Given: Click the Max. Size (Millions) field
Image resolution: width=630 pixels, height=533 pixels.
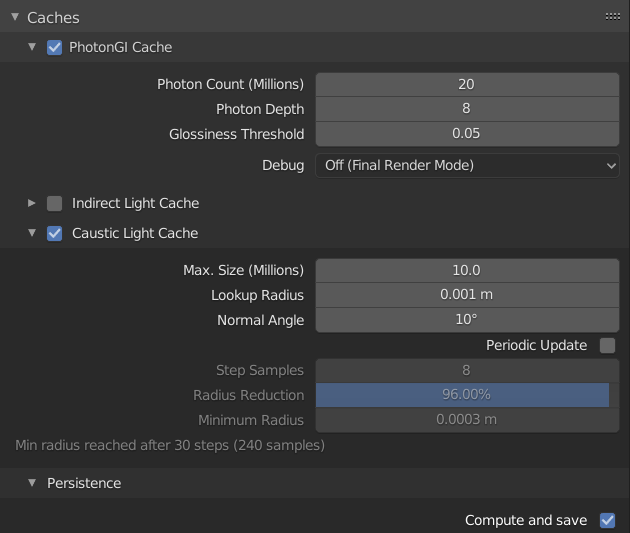Looking at the screenshot, I should coord(467,270).
